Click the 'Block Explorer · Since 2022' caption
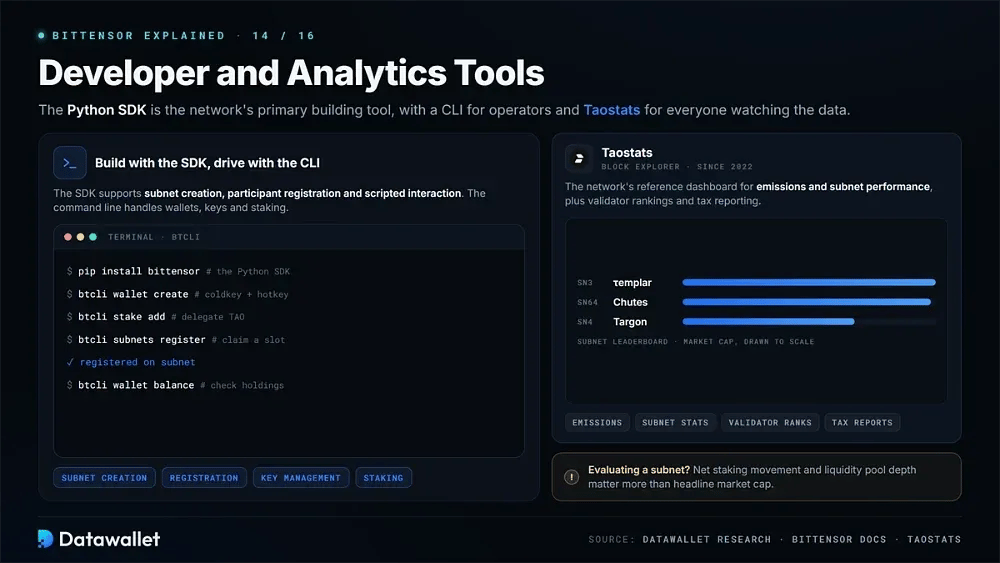 coord(677,166)
